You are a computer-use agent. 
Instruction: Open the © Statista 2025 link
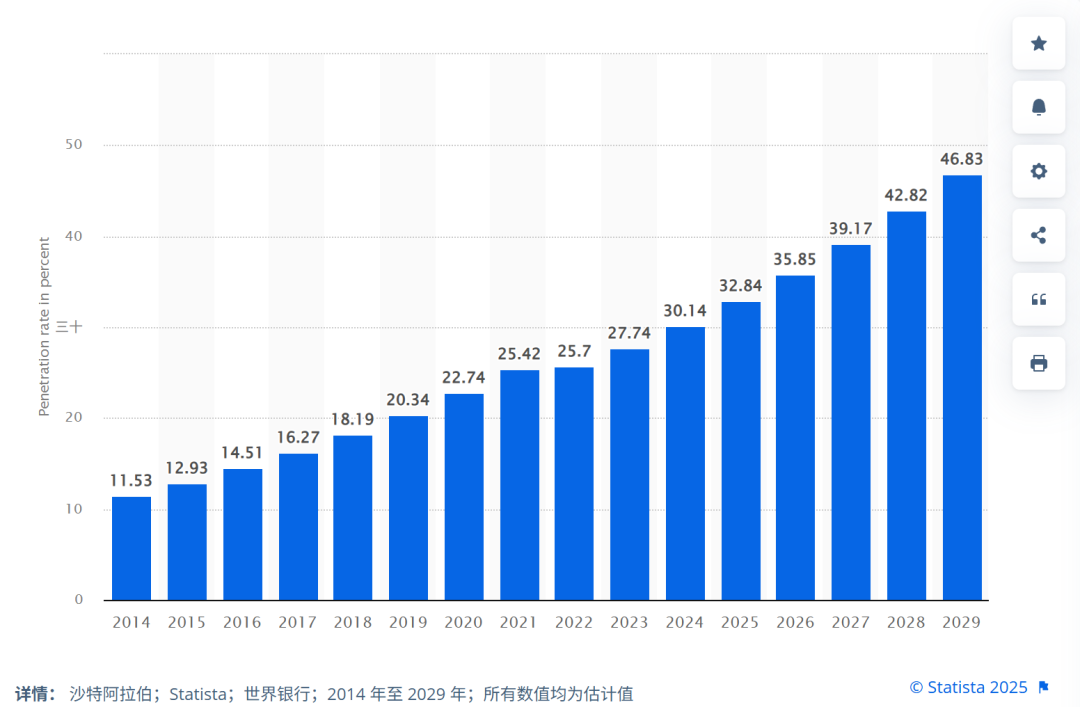pos(968,687)
